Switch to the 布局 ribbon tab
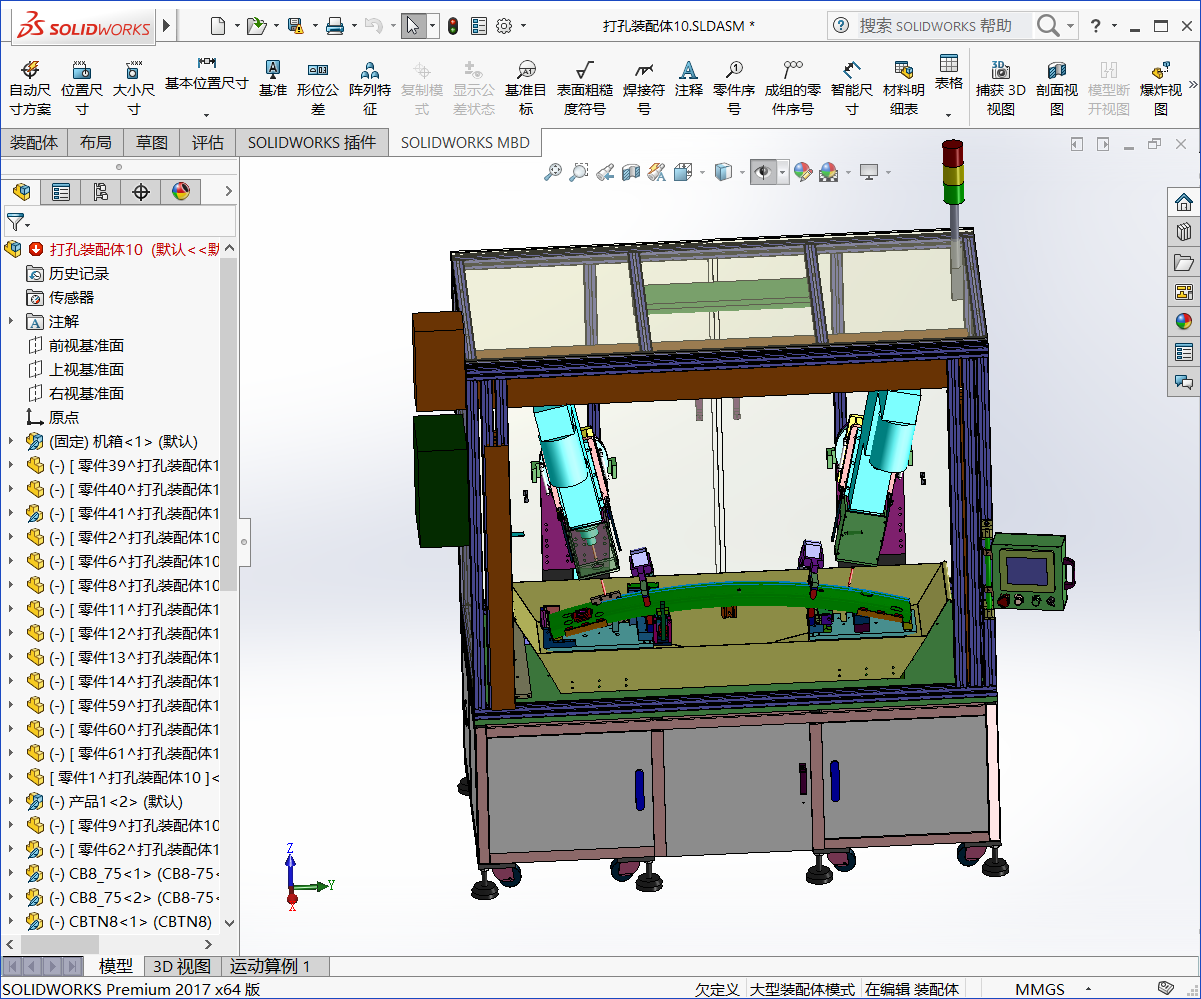Viewport: 1201px width, 999px height. pyautogui.click(x=96, y=143)
